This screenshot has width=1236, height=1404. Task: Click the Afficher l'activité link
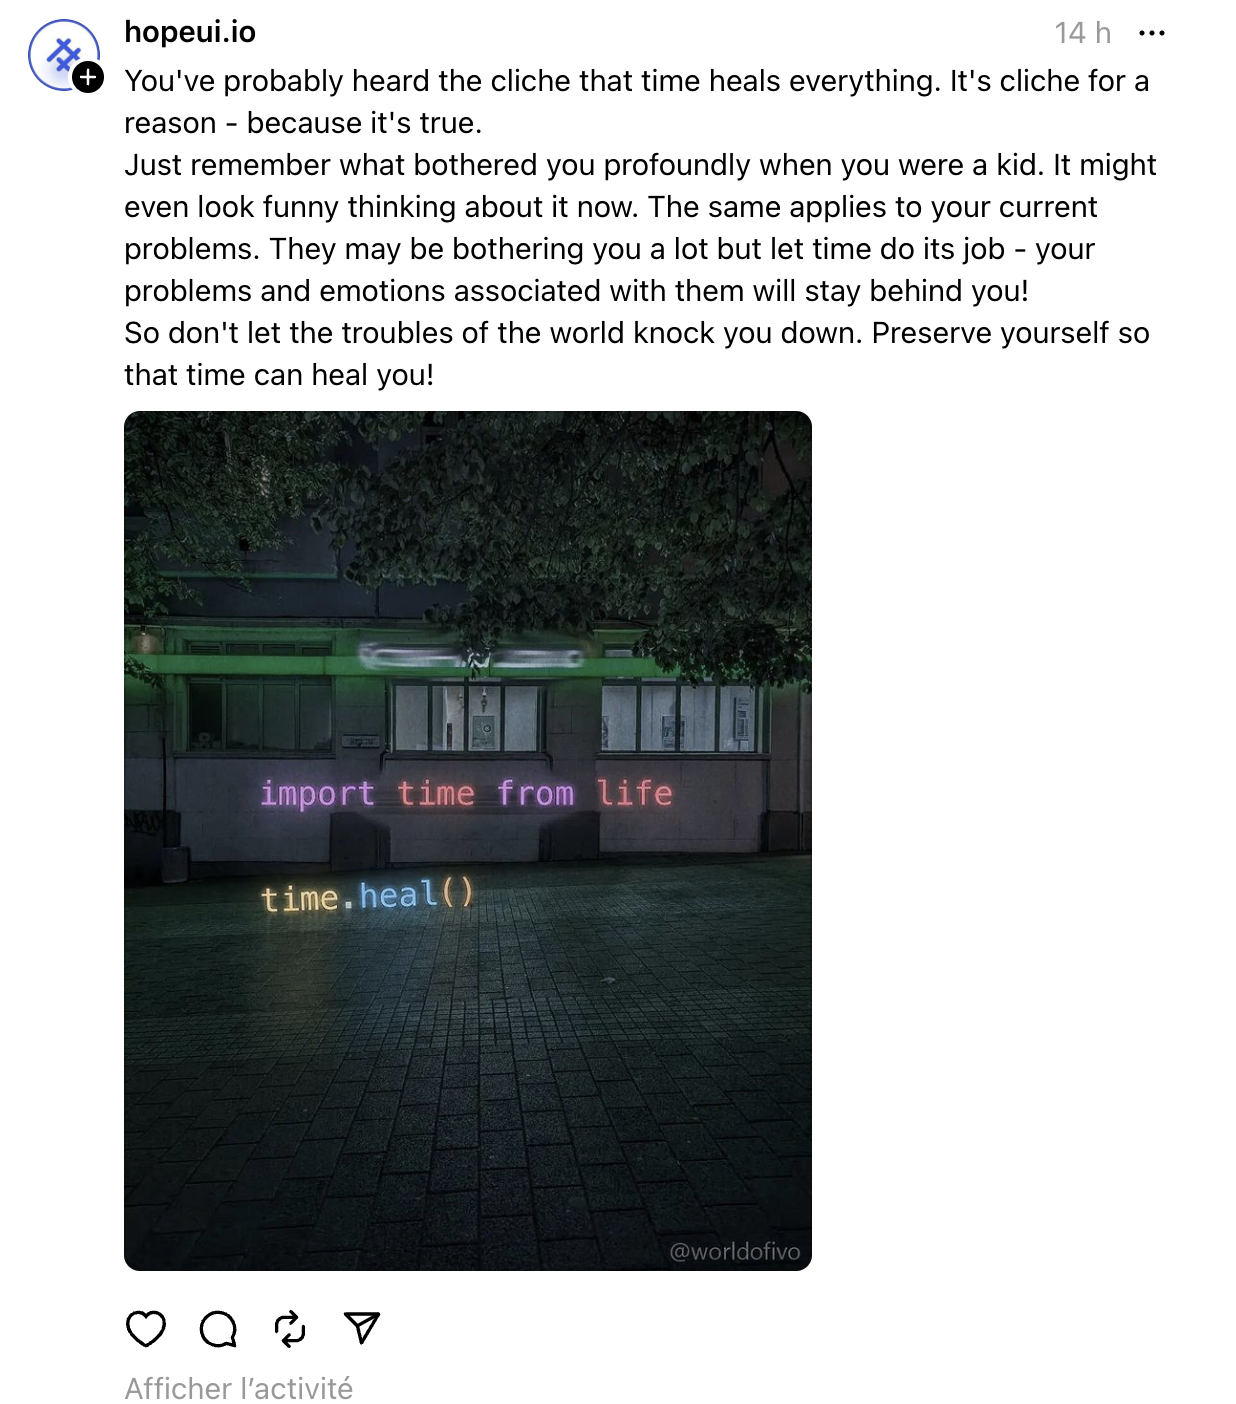[239, 1388]
